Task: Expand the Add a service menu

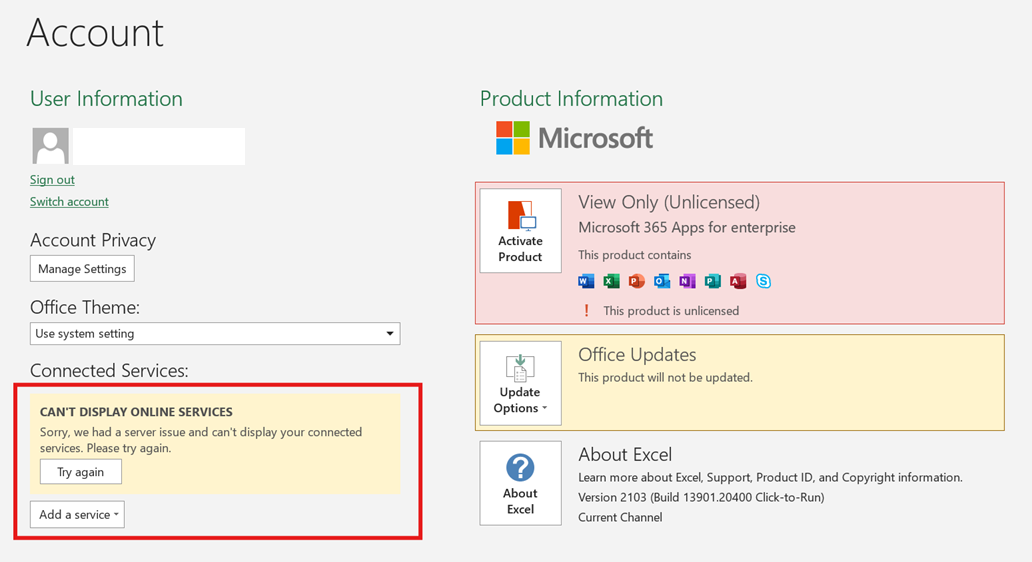Action: pyautogui.click(x=78, y=515)
